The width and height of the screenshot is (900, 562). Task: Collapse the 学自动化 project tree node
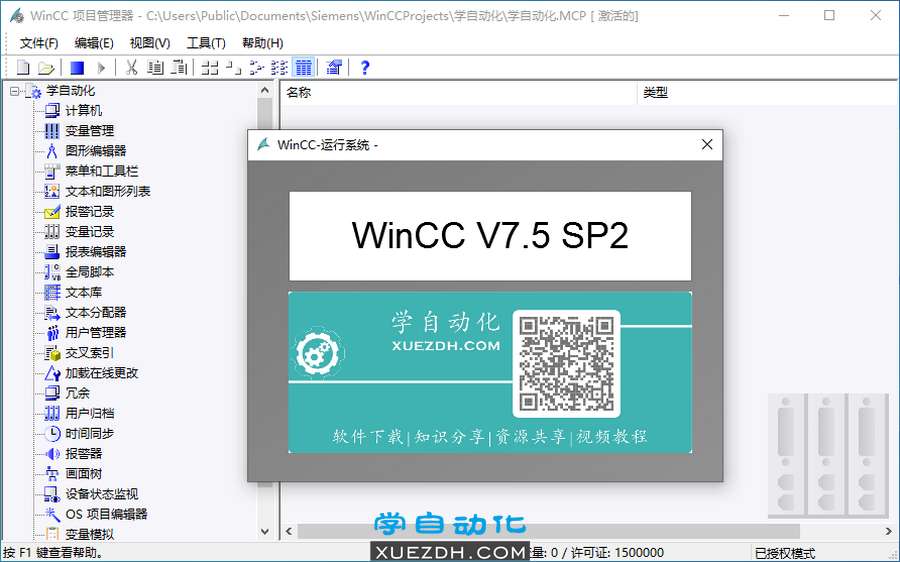tap(15, 91)
